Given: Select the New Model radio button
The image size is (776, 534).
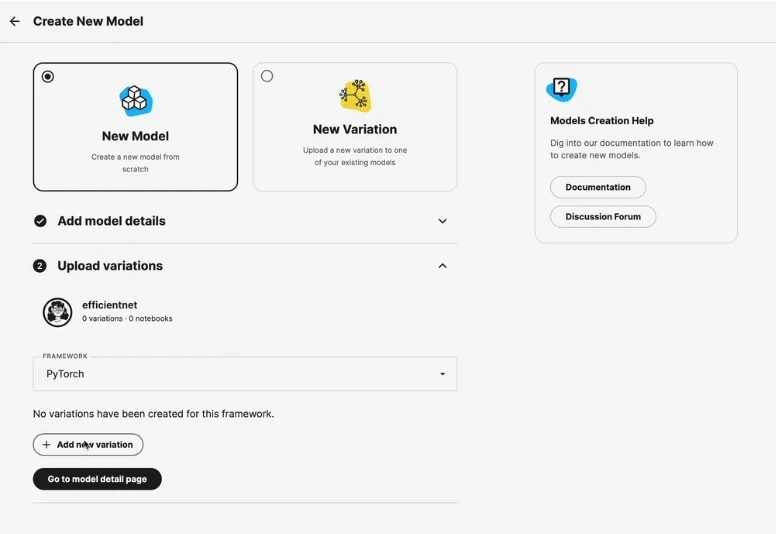Looking at the screenshot, I should click(48, 77).
